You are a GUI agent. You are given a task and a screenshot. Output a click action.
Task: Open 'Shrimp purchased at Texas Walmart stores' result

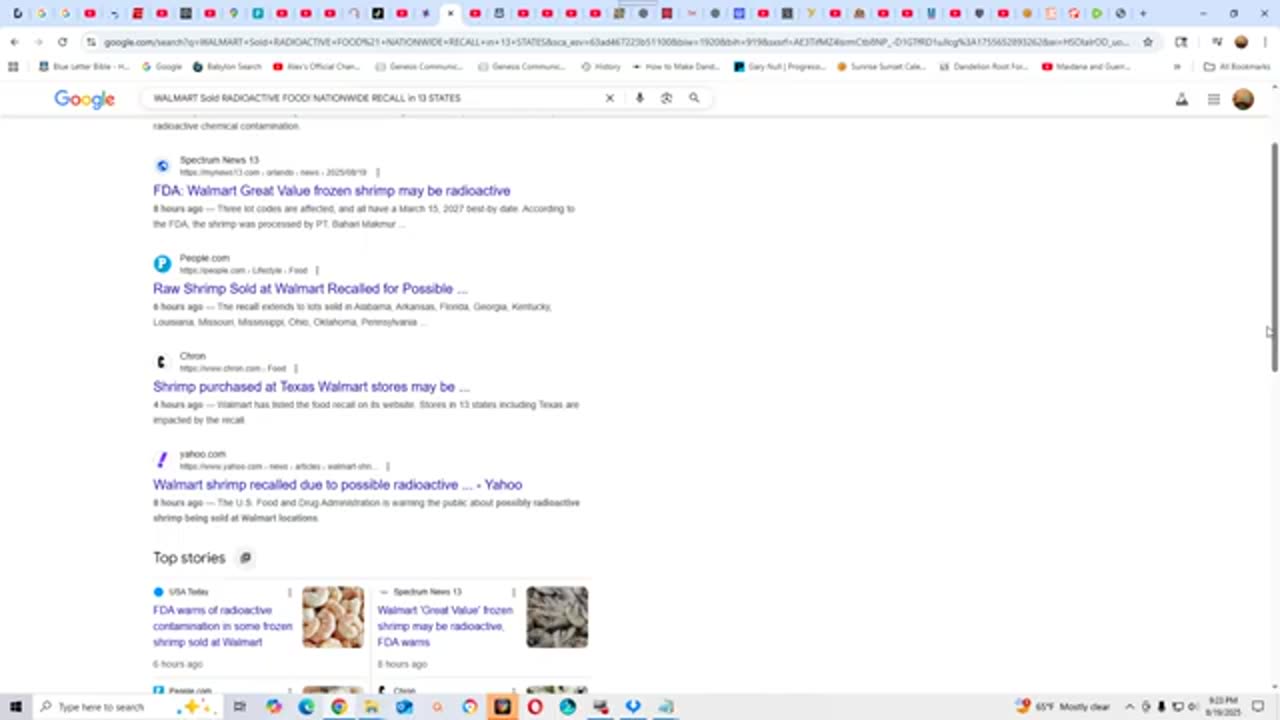(x=311, y=387)
